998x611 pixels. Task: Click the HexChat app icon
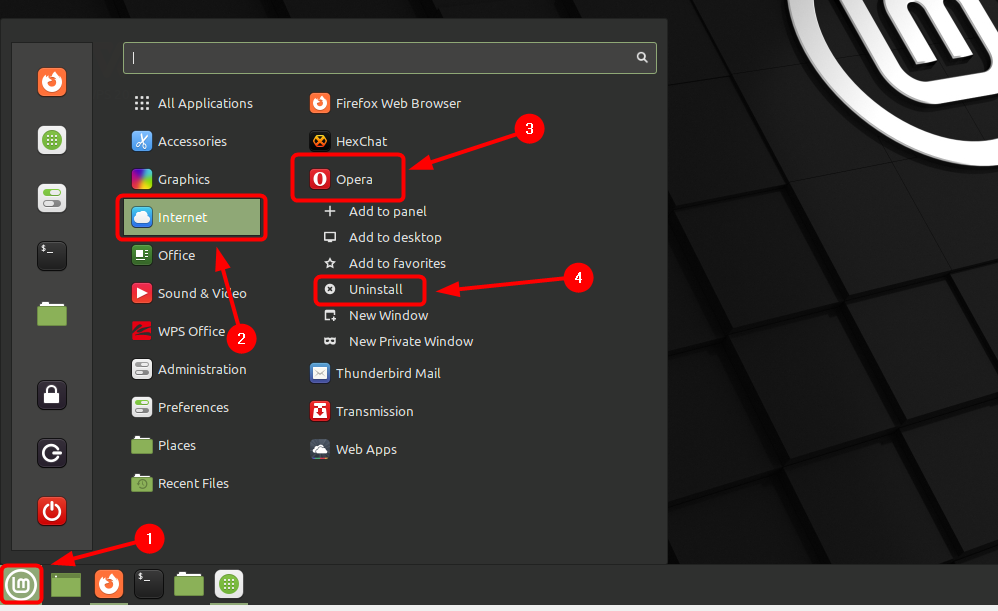point(320,141)
